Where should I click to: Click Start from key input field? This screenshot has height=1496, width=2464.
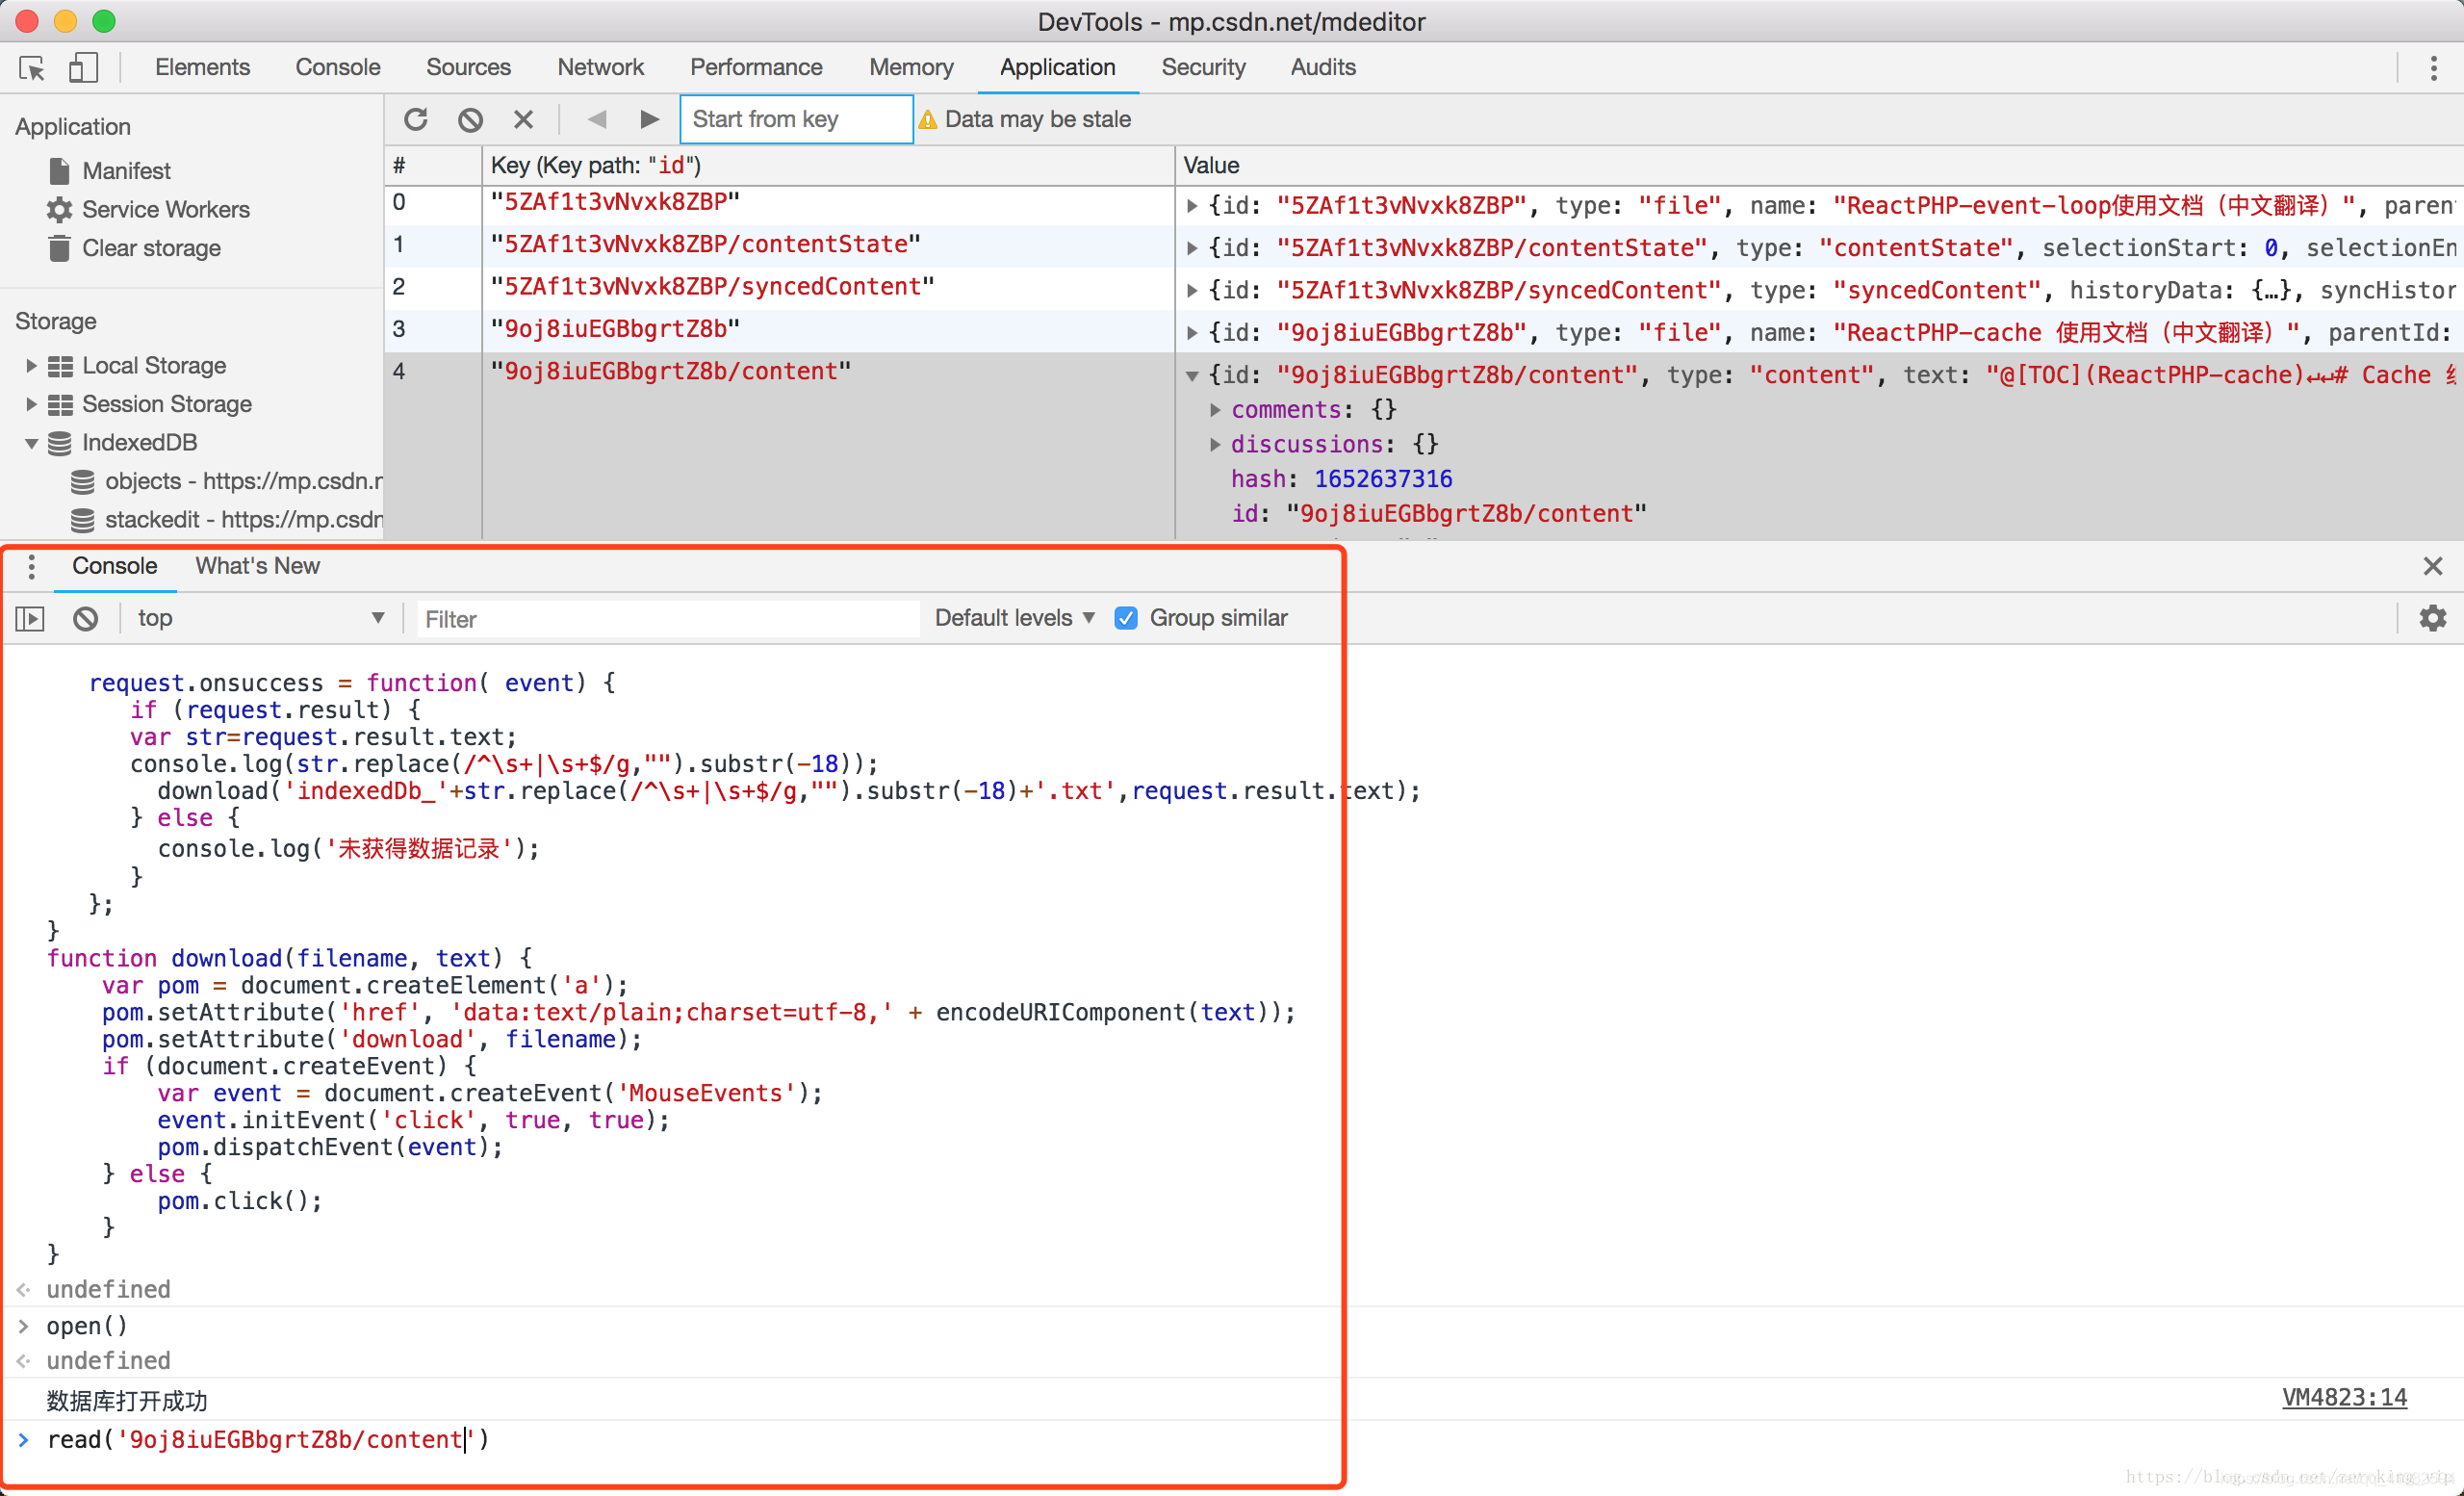792,117
